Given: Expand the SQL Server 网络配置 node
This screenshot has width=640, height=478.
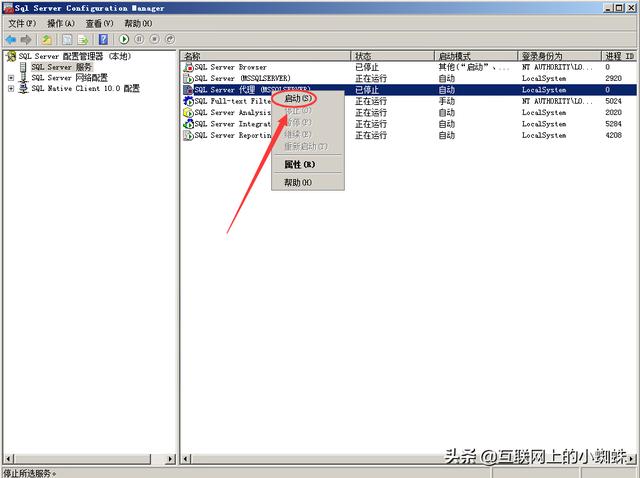Looking at the screenshot, I should coord(11,78).
